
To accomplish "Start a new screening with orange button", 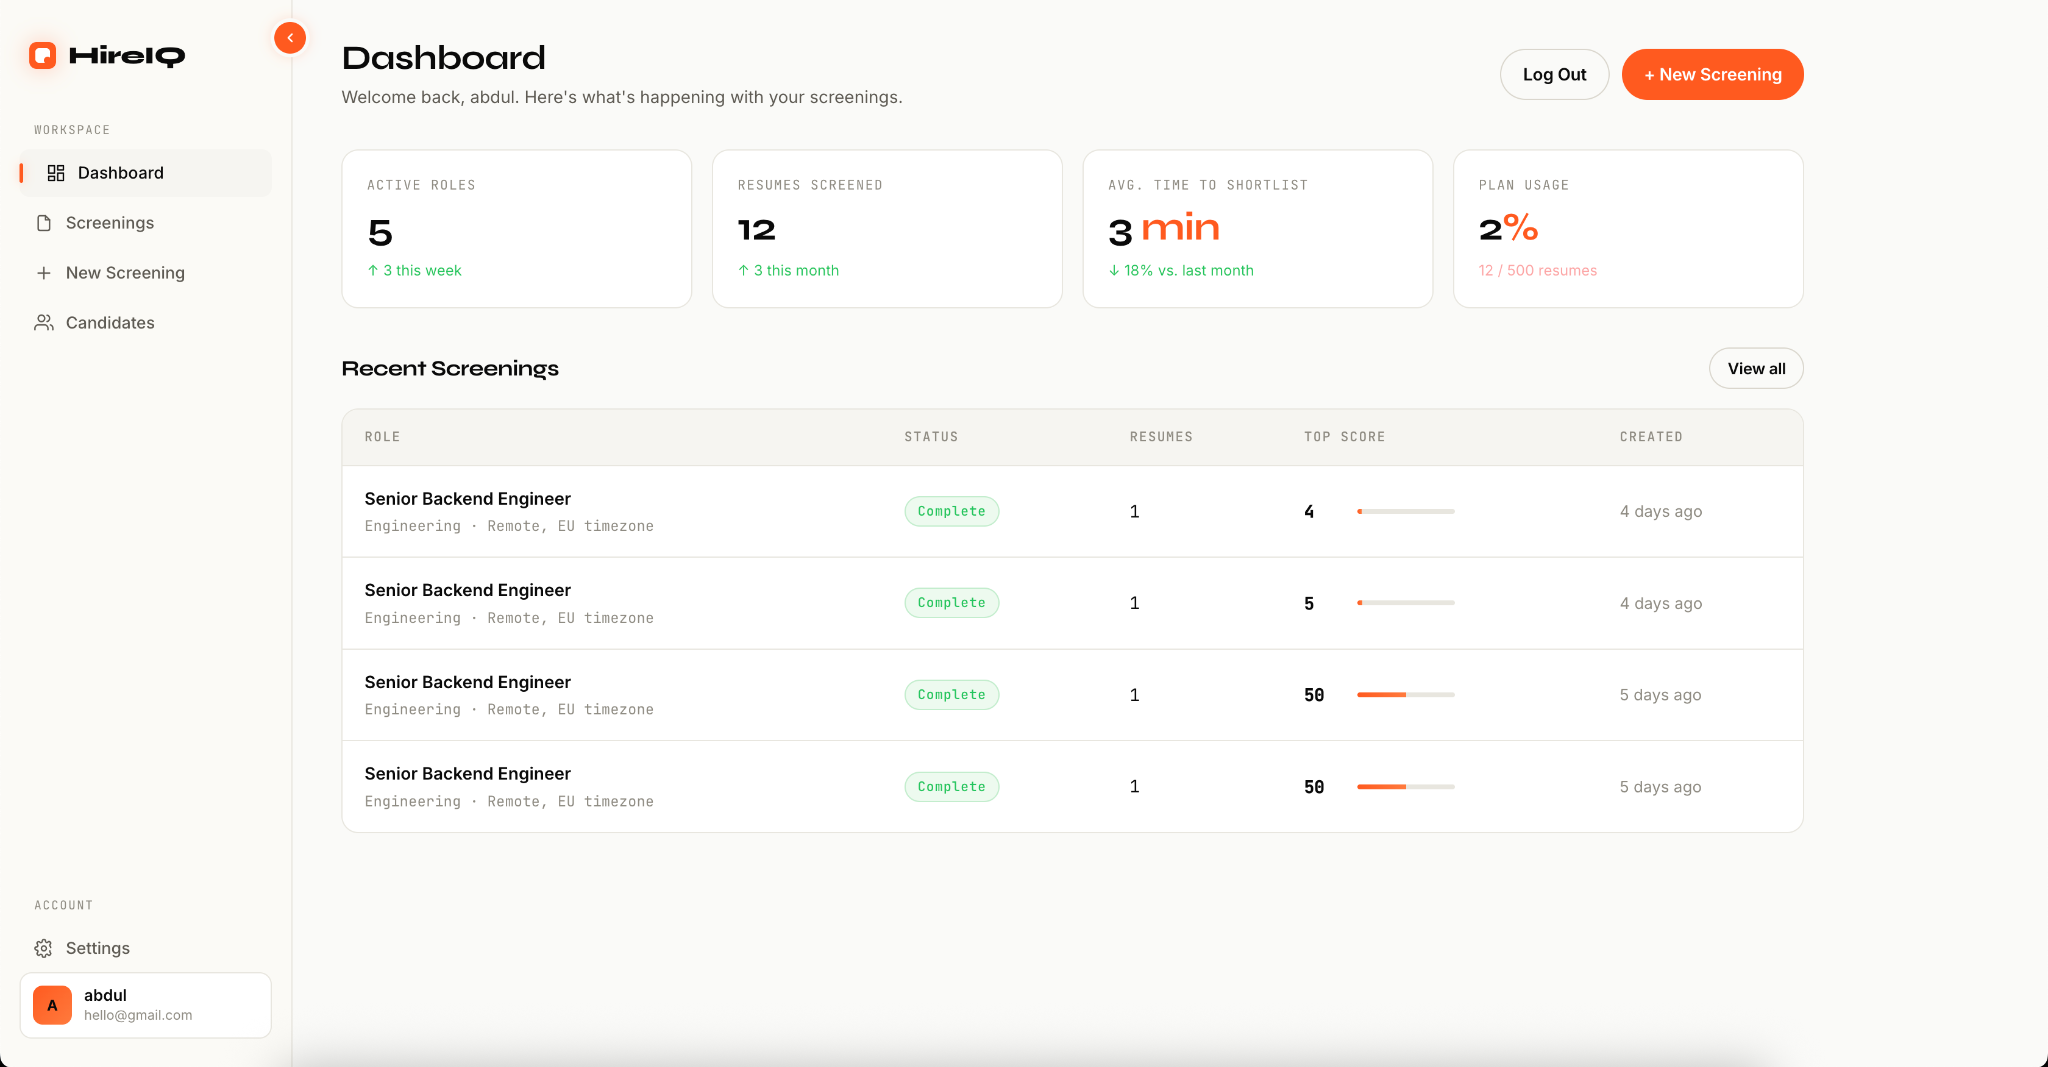I will [1712, 74].
